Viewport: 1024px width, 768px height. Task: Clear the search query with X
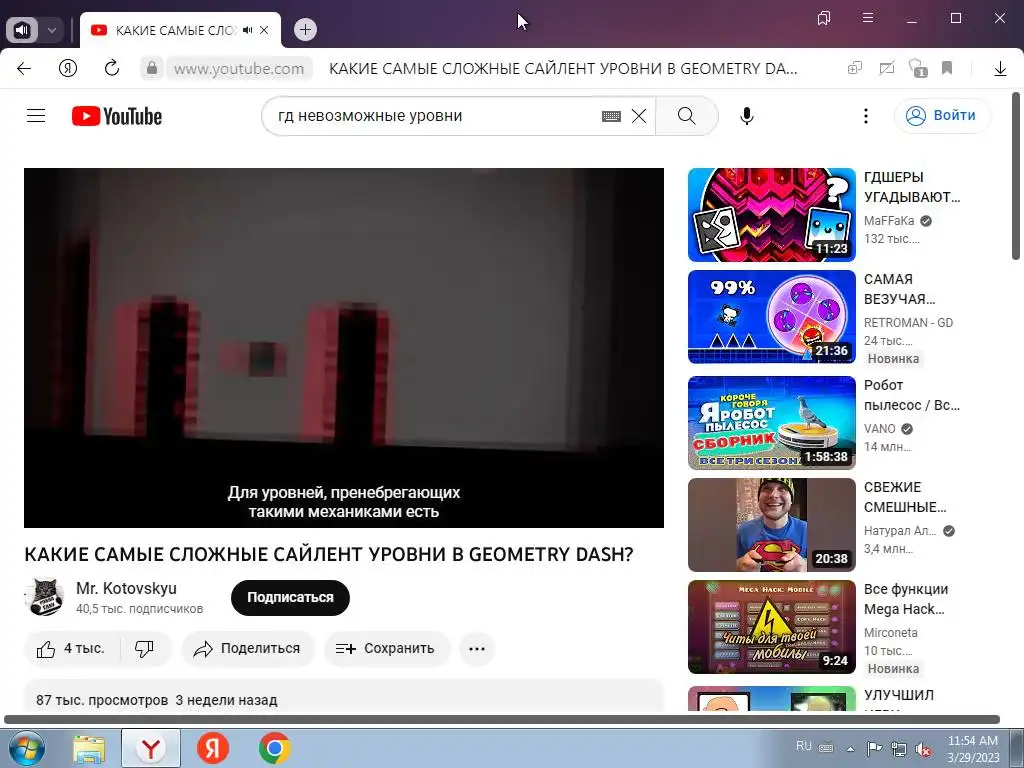pyautogui.click(x=639, y=116)
